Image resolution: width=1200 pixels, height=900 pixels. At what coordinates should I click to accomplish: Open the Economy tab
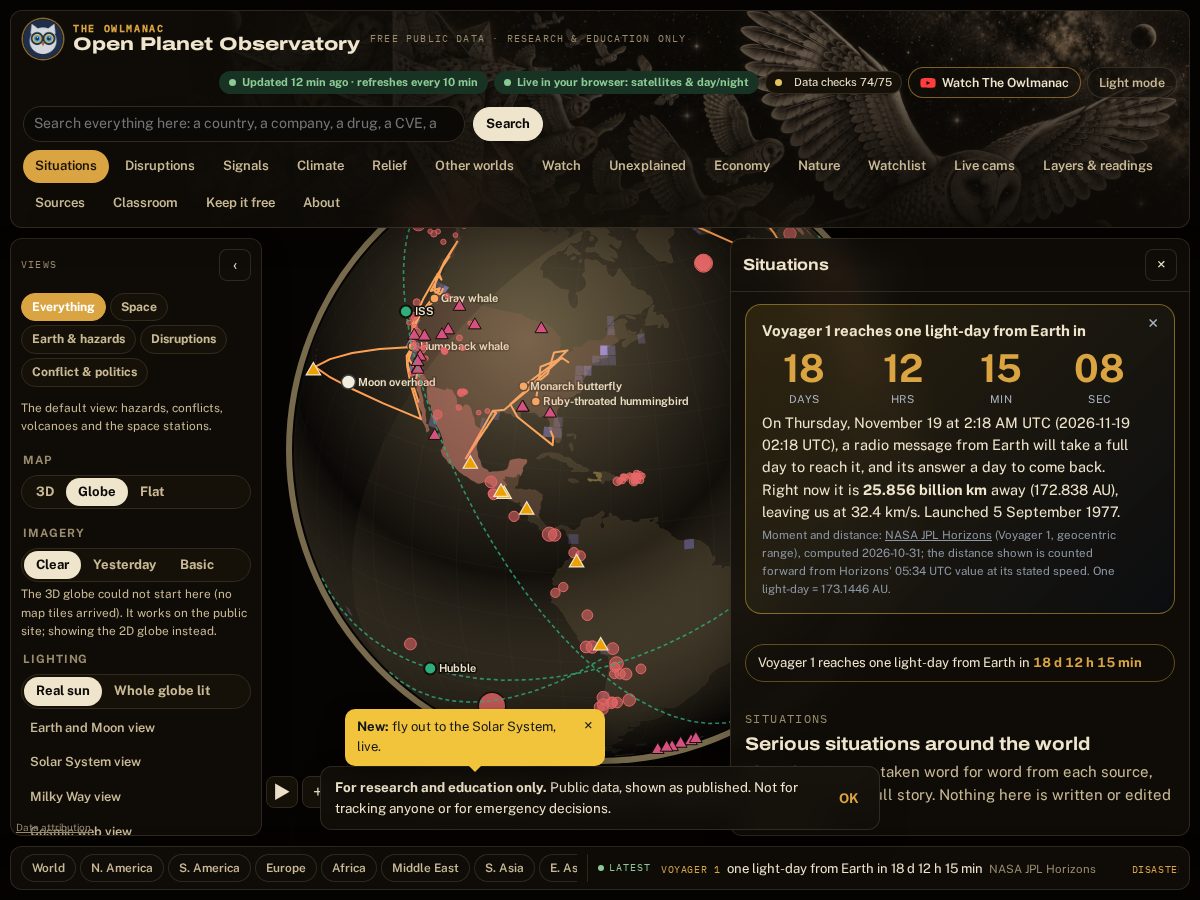pyautogui.click(x=742, y=166)
